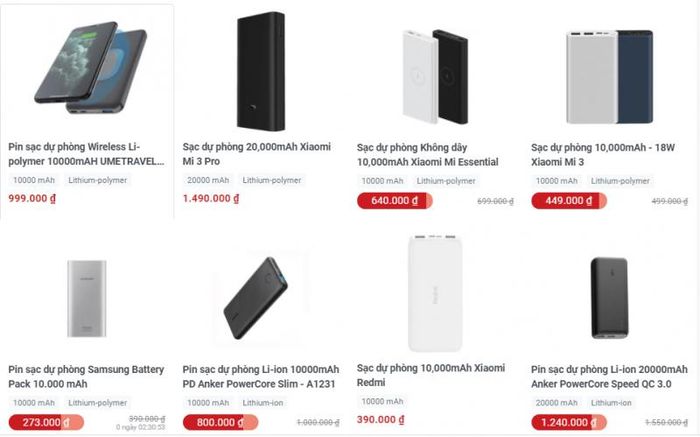
Task: Open the Pin sạc dự phòng Wireless Li-polymer UMETRAVEL link
Action: click(x=86, y=154)
